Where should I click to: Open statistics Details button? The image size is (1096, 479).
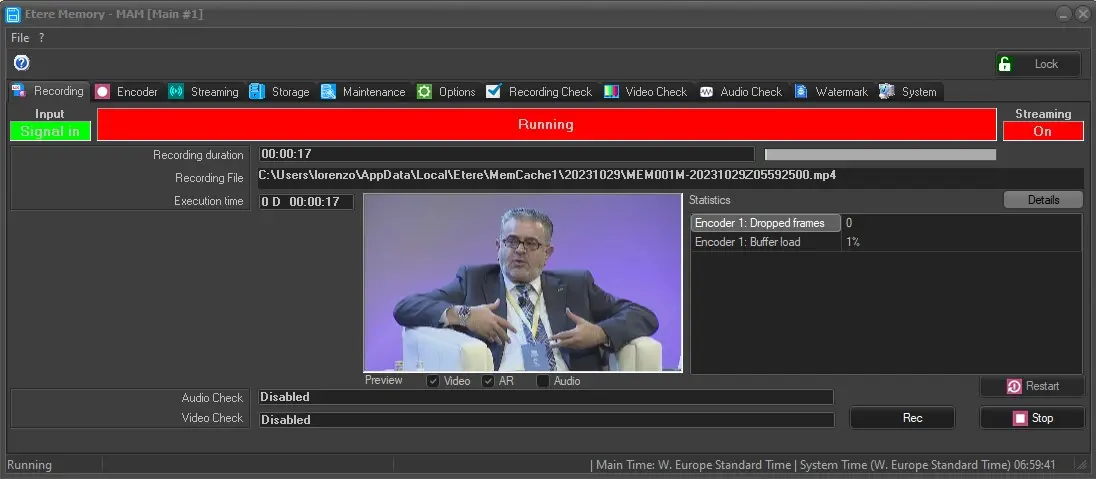(x=1043, y=200)
